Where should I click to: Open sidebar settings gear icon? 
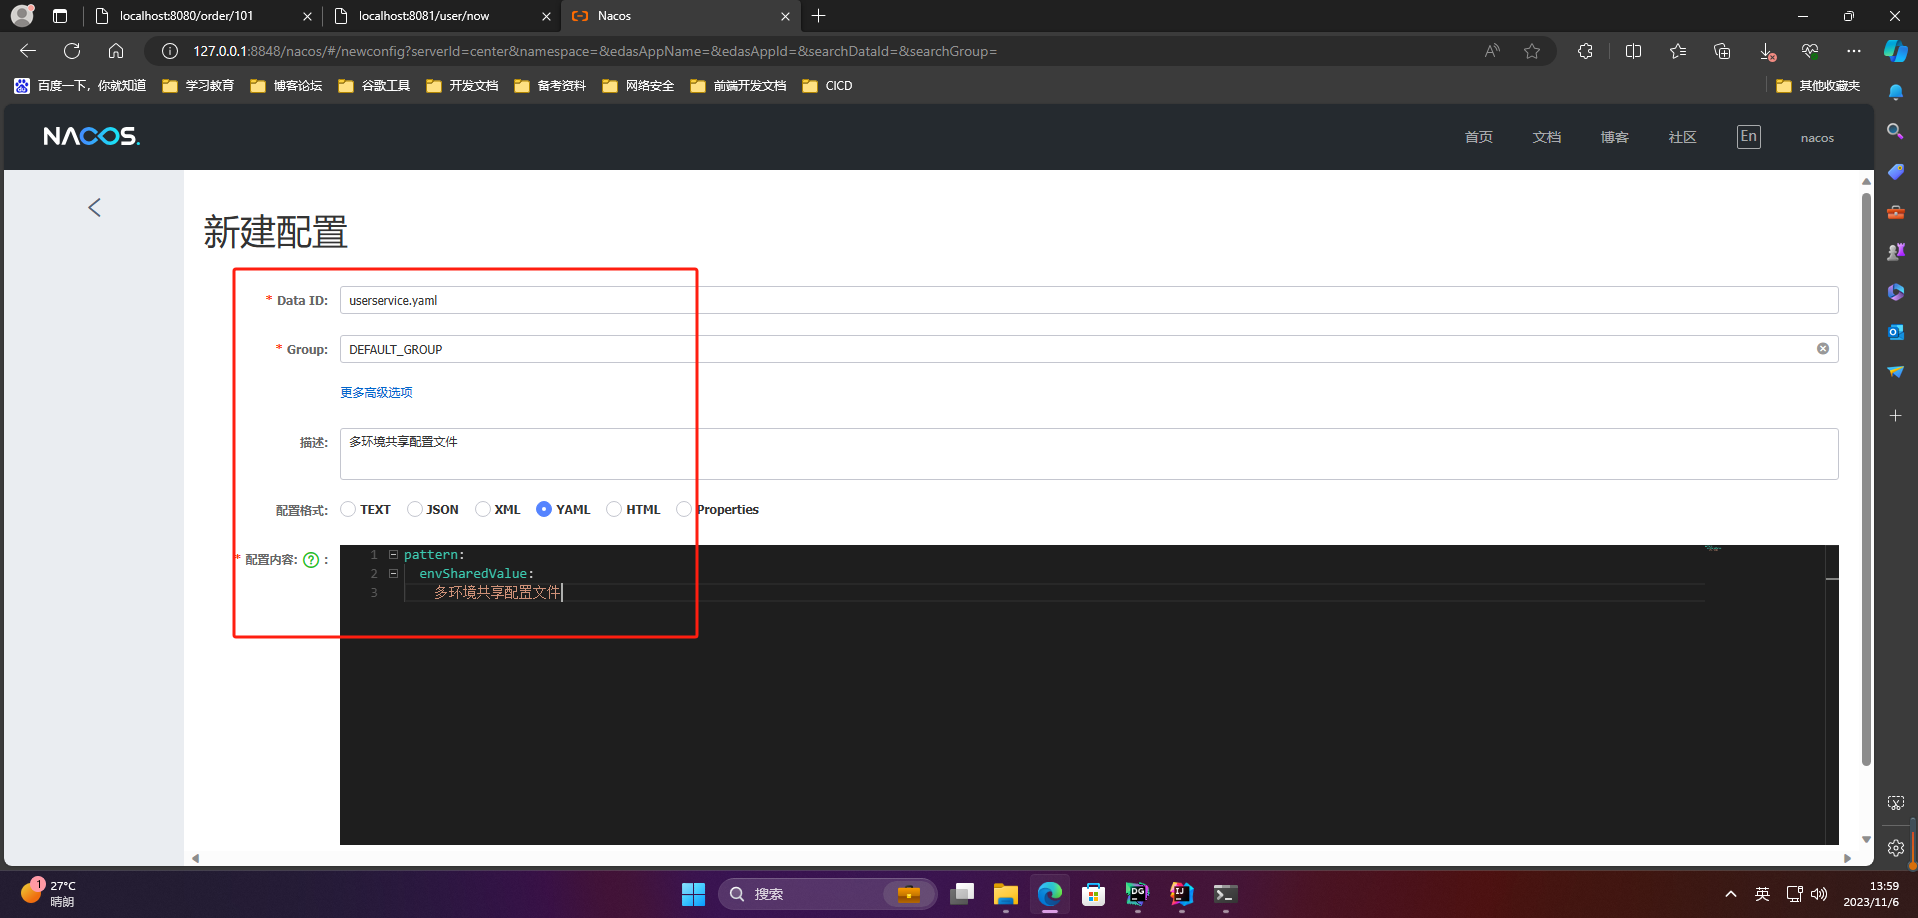(x=1895, y=848)
